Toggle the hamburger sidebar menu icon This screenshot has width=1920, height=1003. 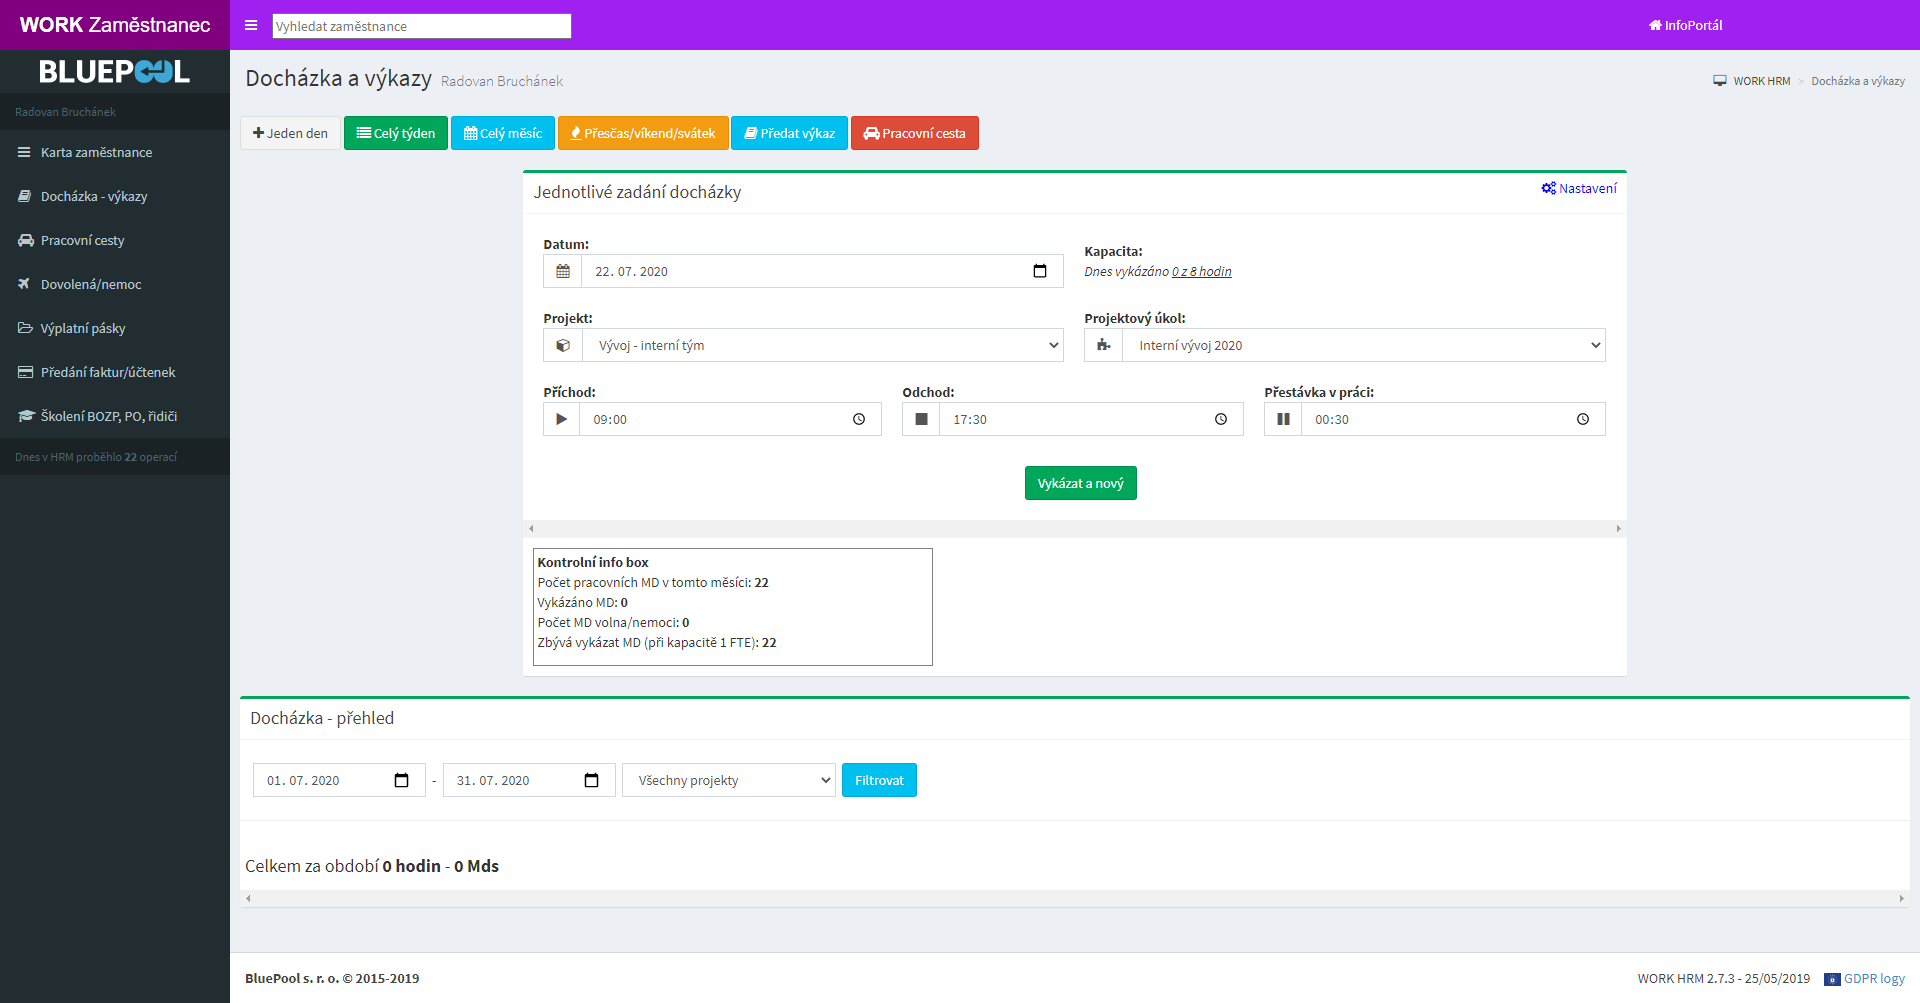(251, 25)
